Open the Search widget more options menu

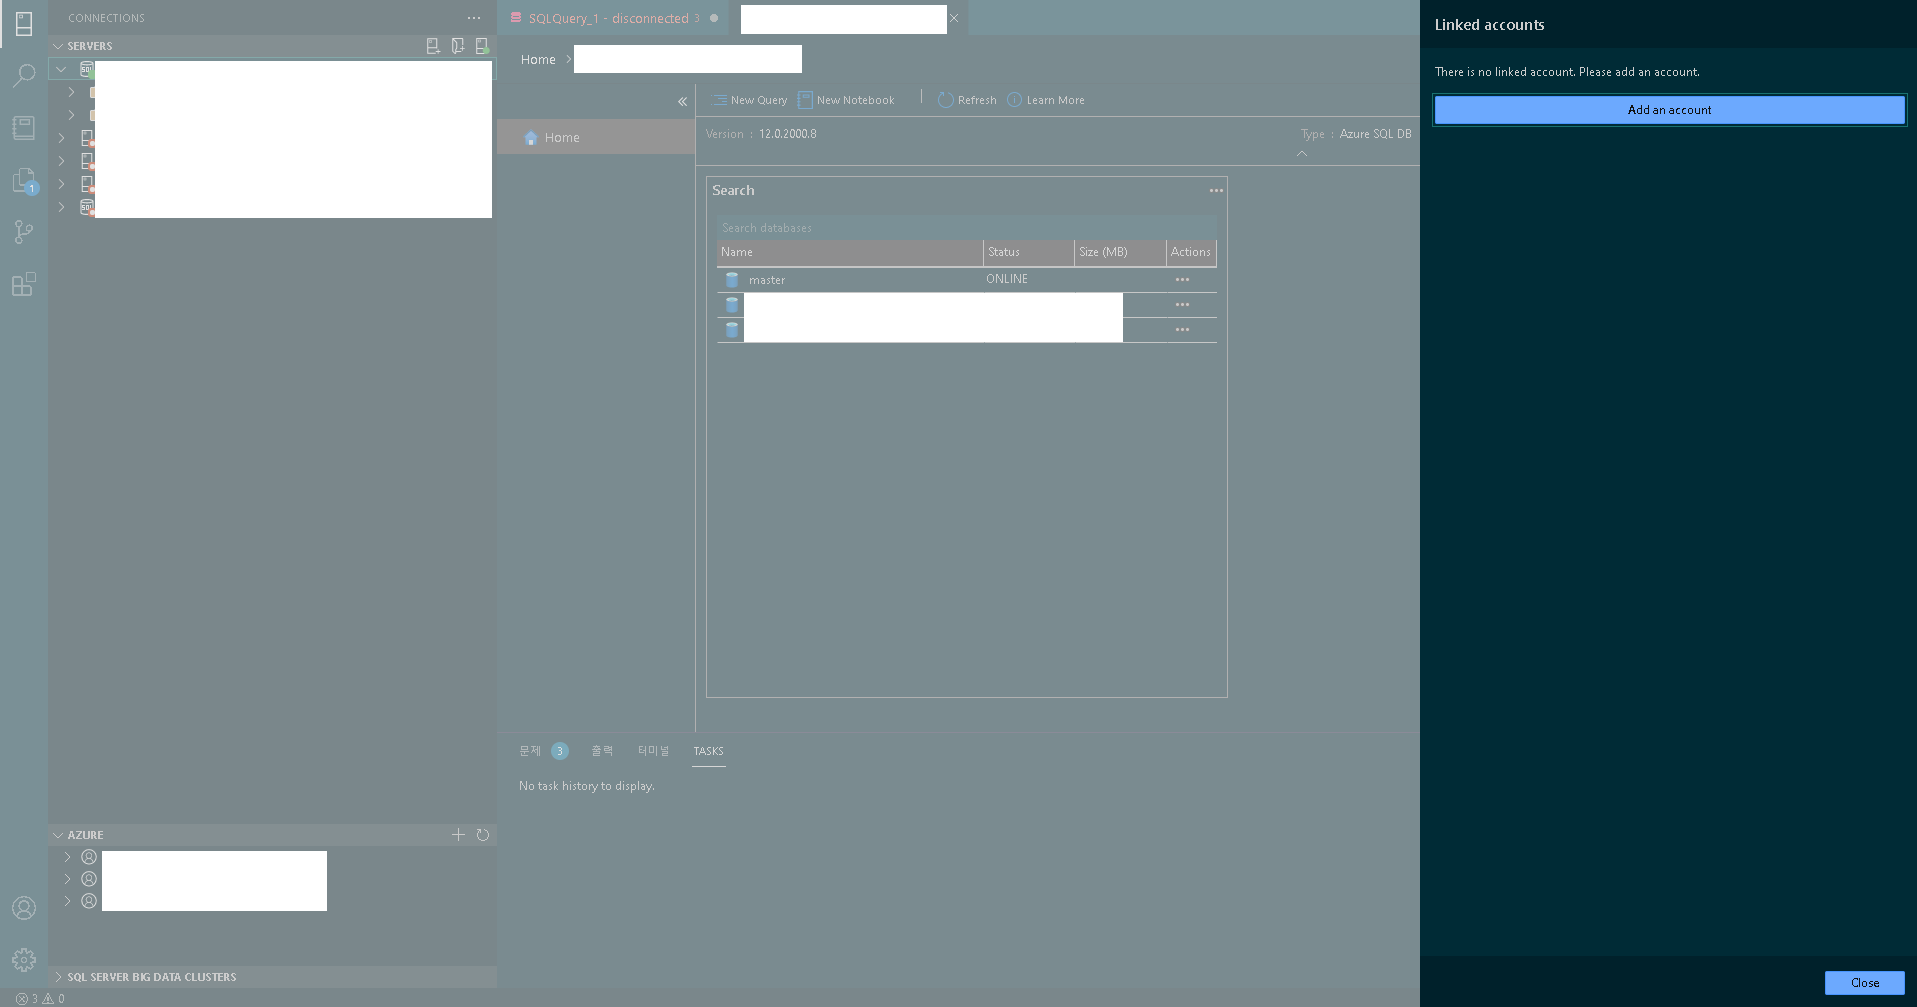pos(1216,191)
